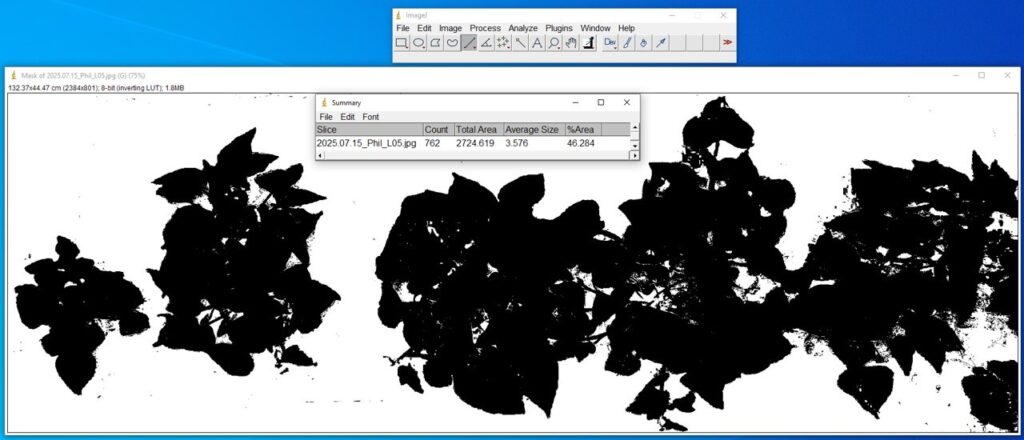Click Summary table scroll down arrow
Screen dimensions: 1024x440
pos(635,146)
